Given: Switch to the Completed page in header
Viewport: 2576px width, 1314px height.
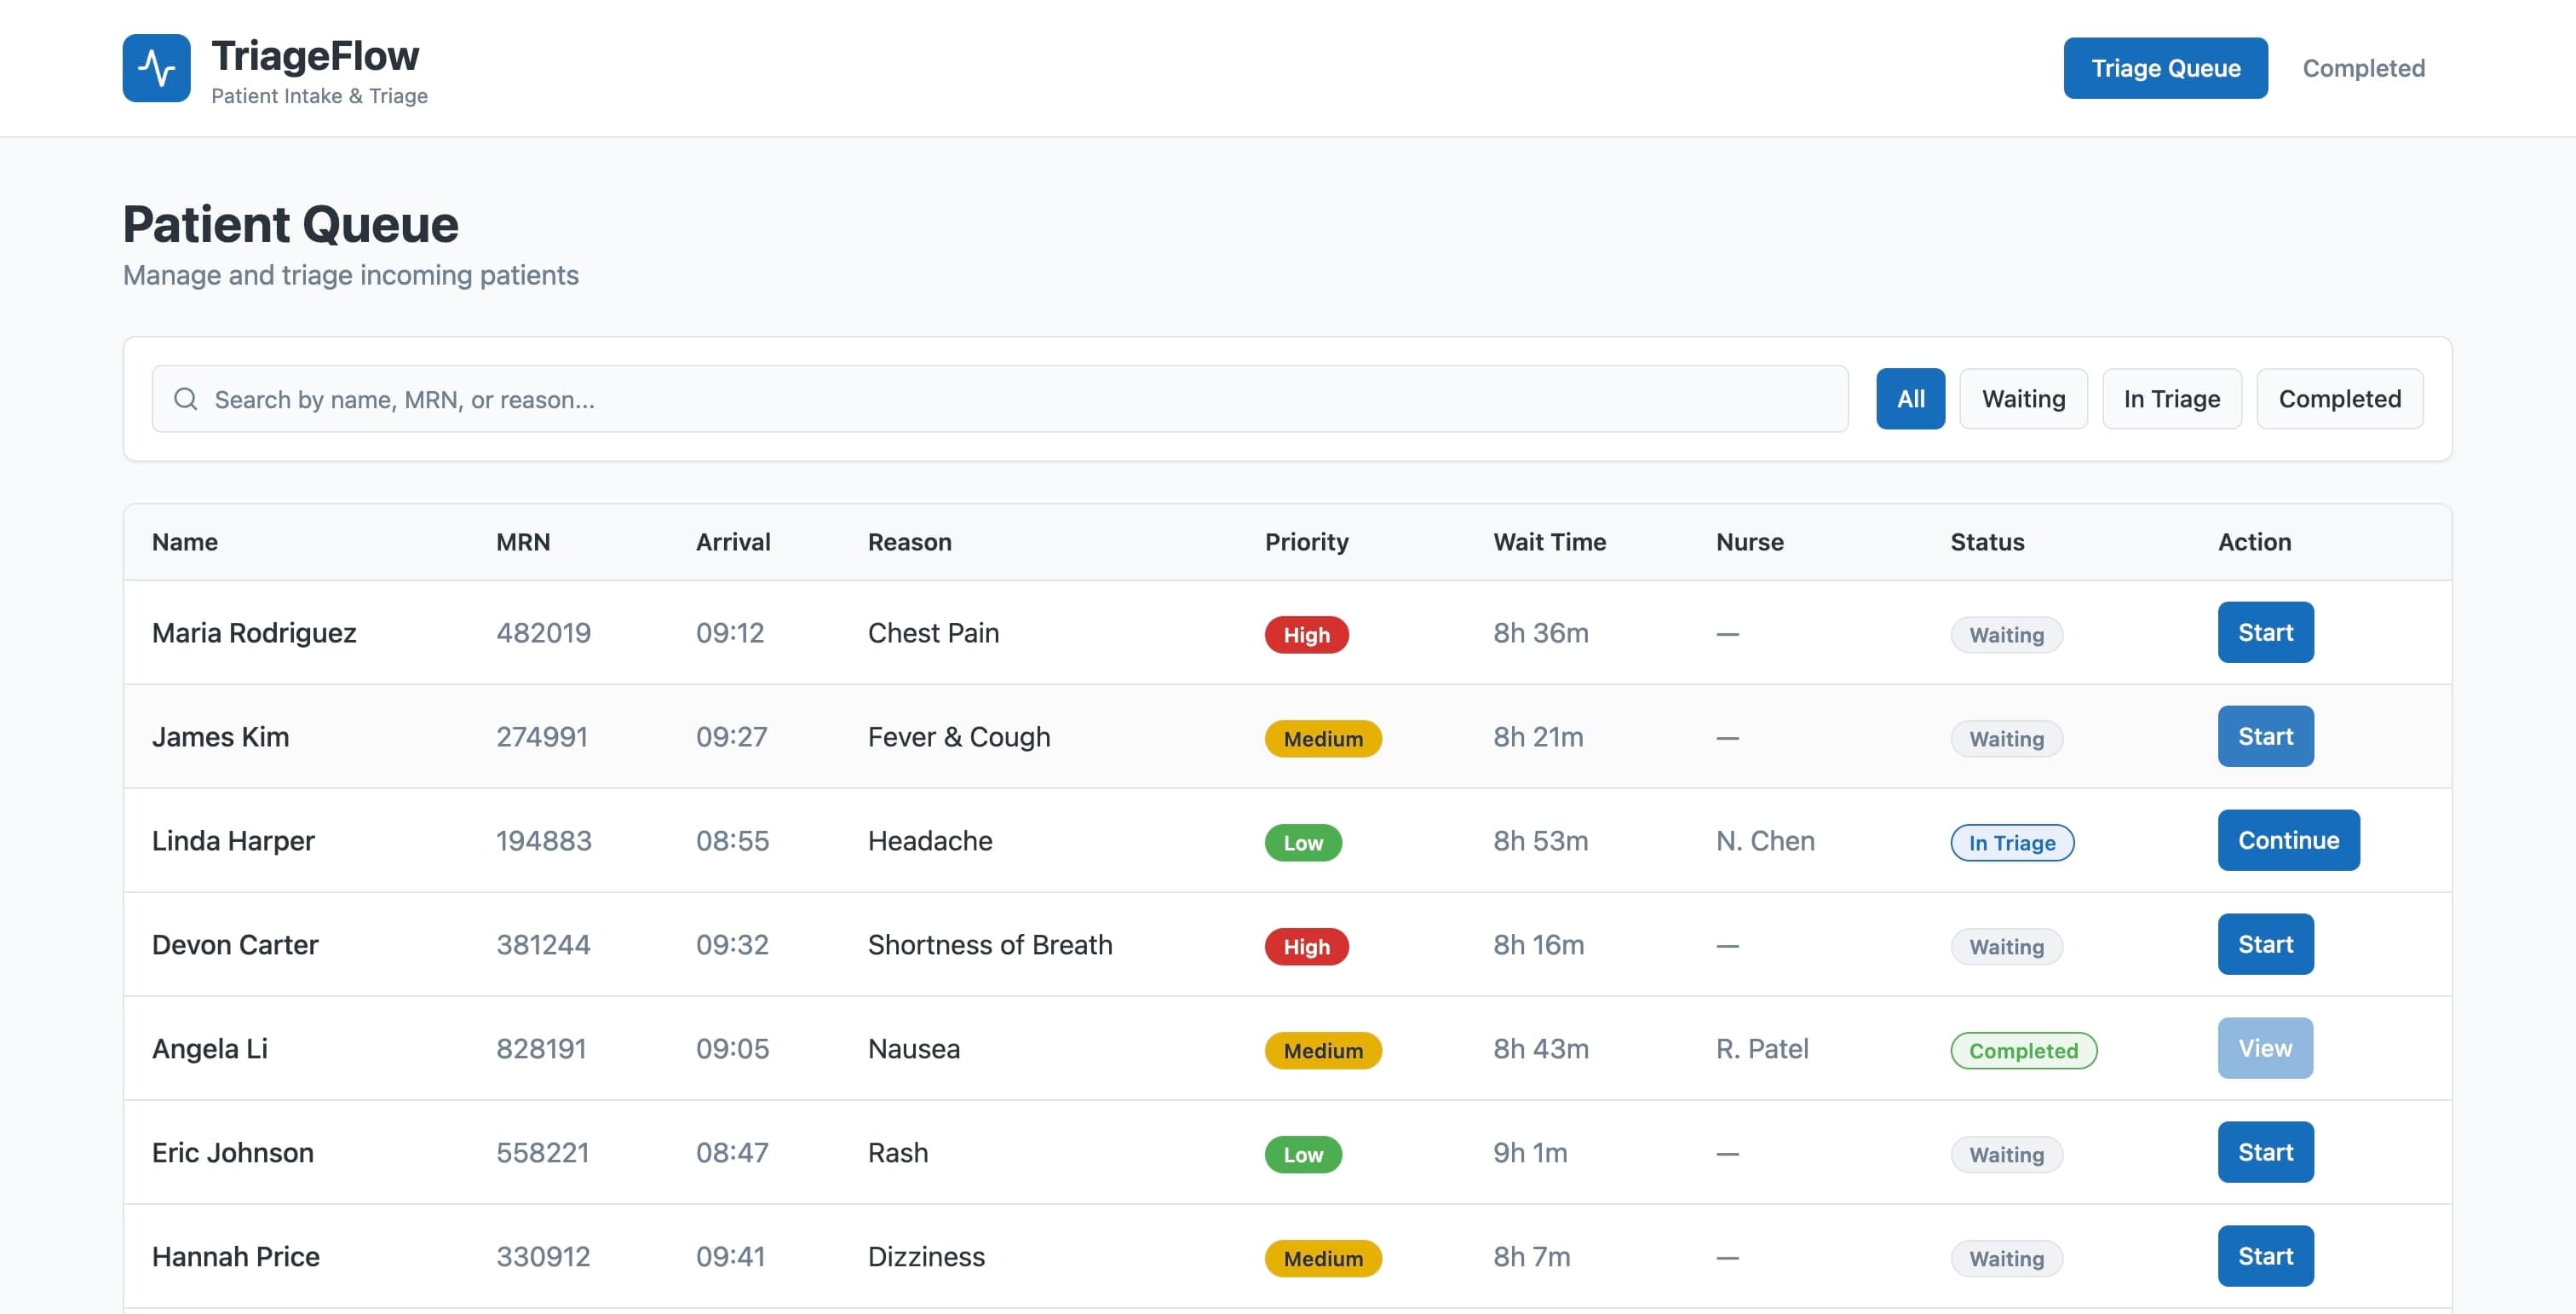Looking at the screenshot, I should coord(2363,68).
